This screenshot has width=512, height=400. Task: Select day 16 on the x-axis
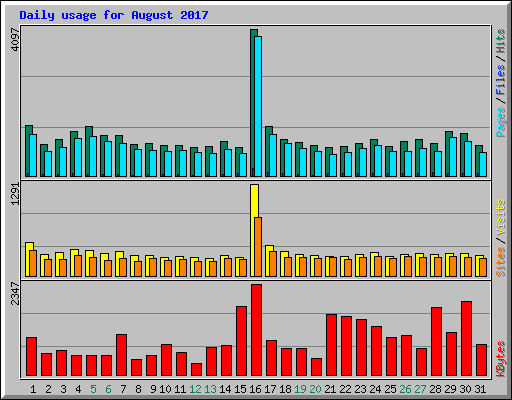click(255, 389)
